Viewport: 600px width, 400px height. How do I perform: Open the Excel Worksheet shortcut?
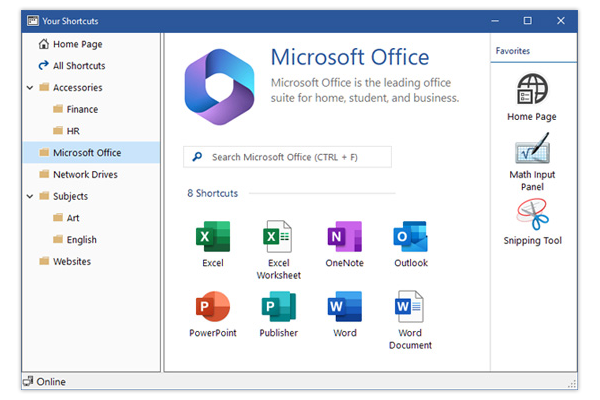(x=278, y=237)
